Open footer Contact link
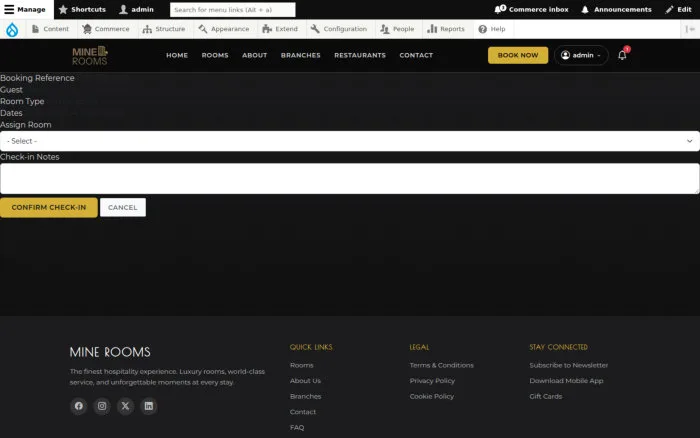700x438 pixels. [303, 412]
